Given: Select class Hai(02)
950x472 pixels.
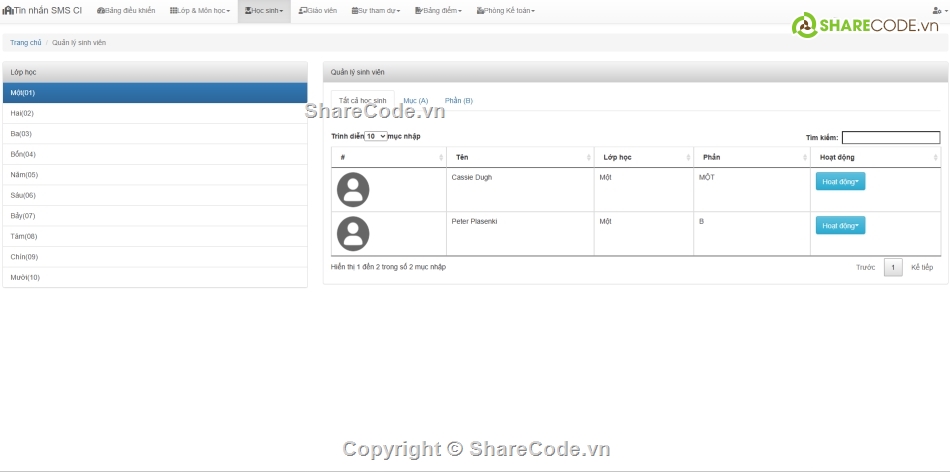Looking at the screenshot, I should tap(154, 113).
